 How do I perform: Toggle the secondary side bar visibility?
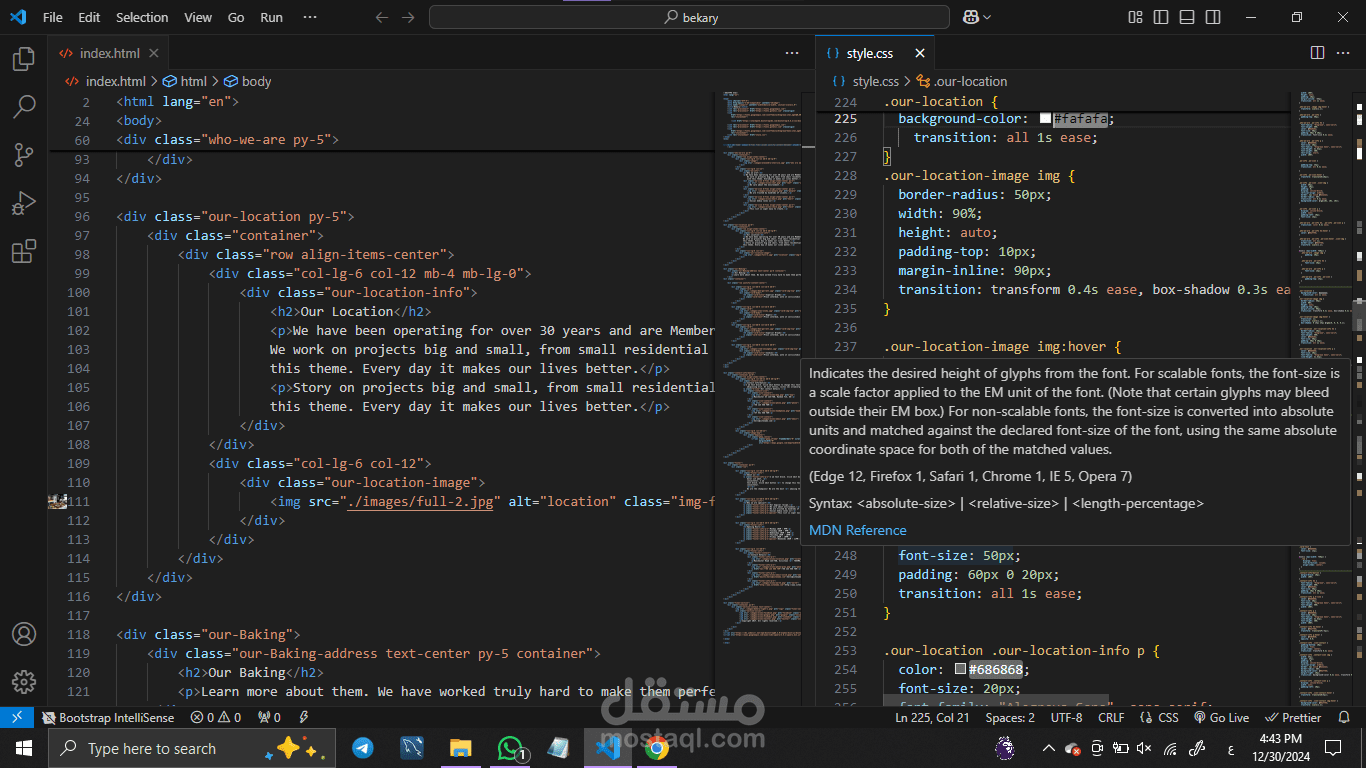1213,17
